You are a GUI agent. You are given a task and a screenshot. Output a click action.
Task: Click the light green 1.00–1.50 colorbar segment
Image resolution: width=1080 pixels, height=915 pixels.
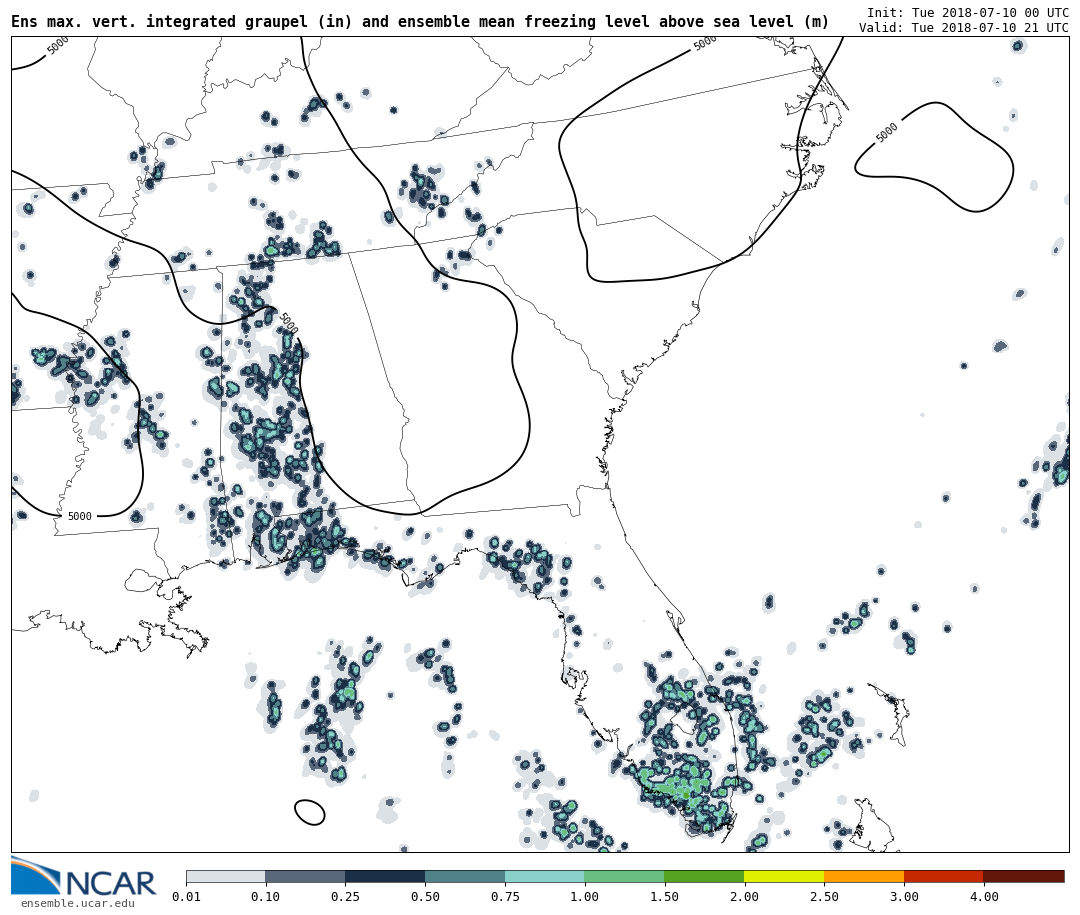[x=624, y=876]
